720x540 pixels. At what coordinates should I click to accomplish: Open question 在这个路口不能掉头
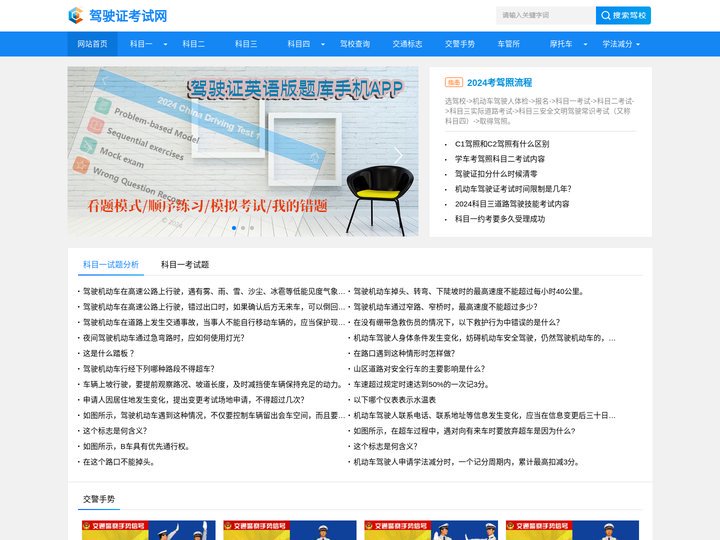click(x=118, y=462)
